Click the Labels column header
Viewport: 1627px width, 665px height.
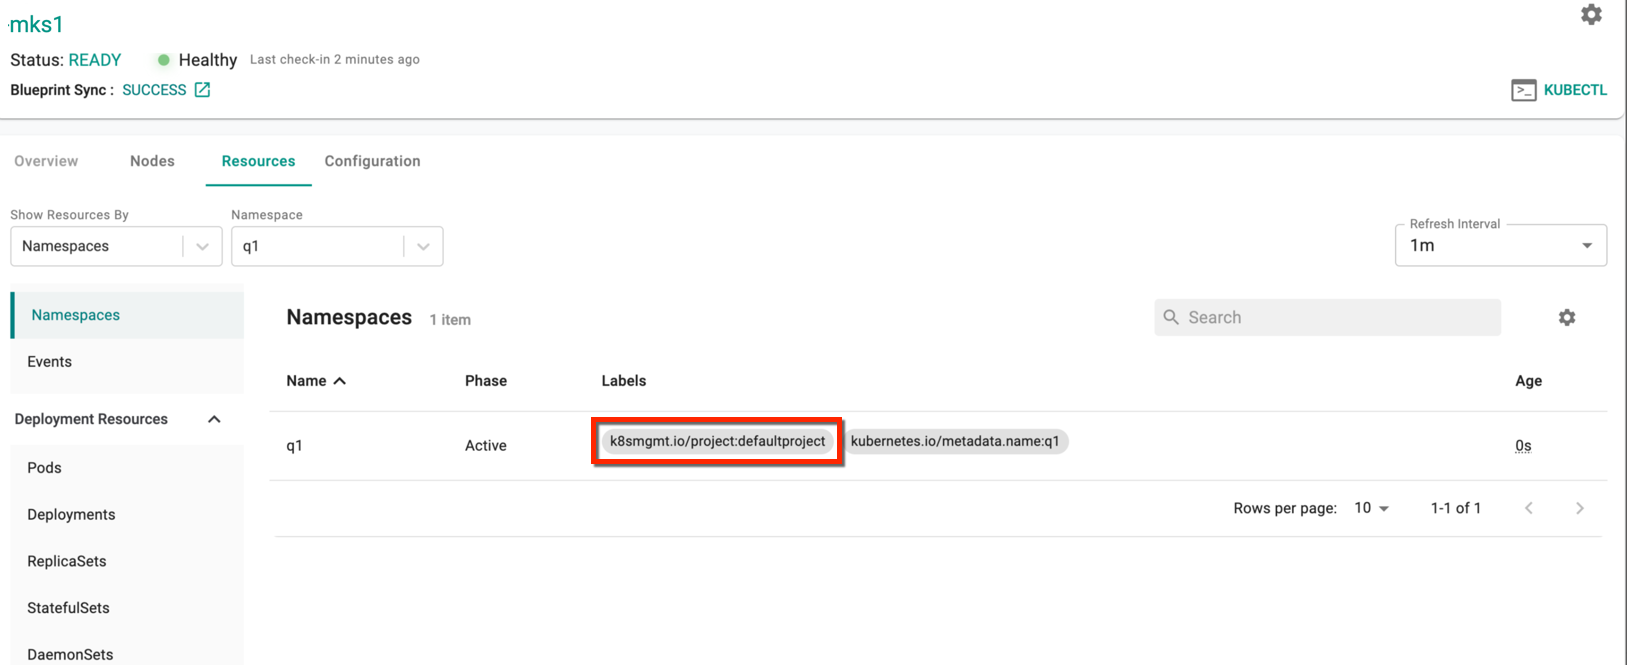(624, 381)
